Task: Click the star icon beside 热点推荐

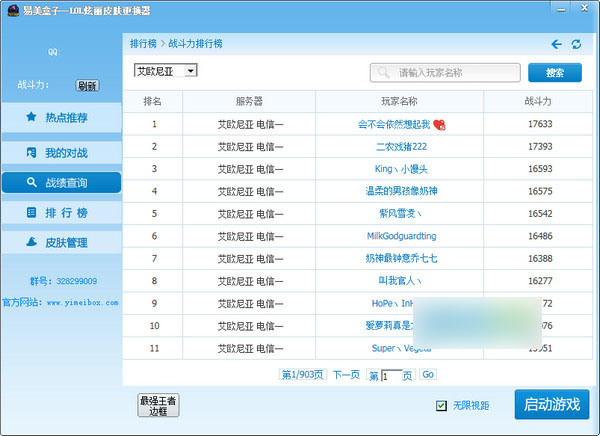Action: (x=31, y=117)
